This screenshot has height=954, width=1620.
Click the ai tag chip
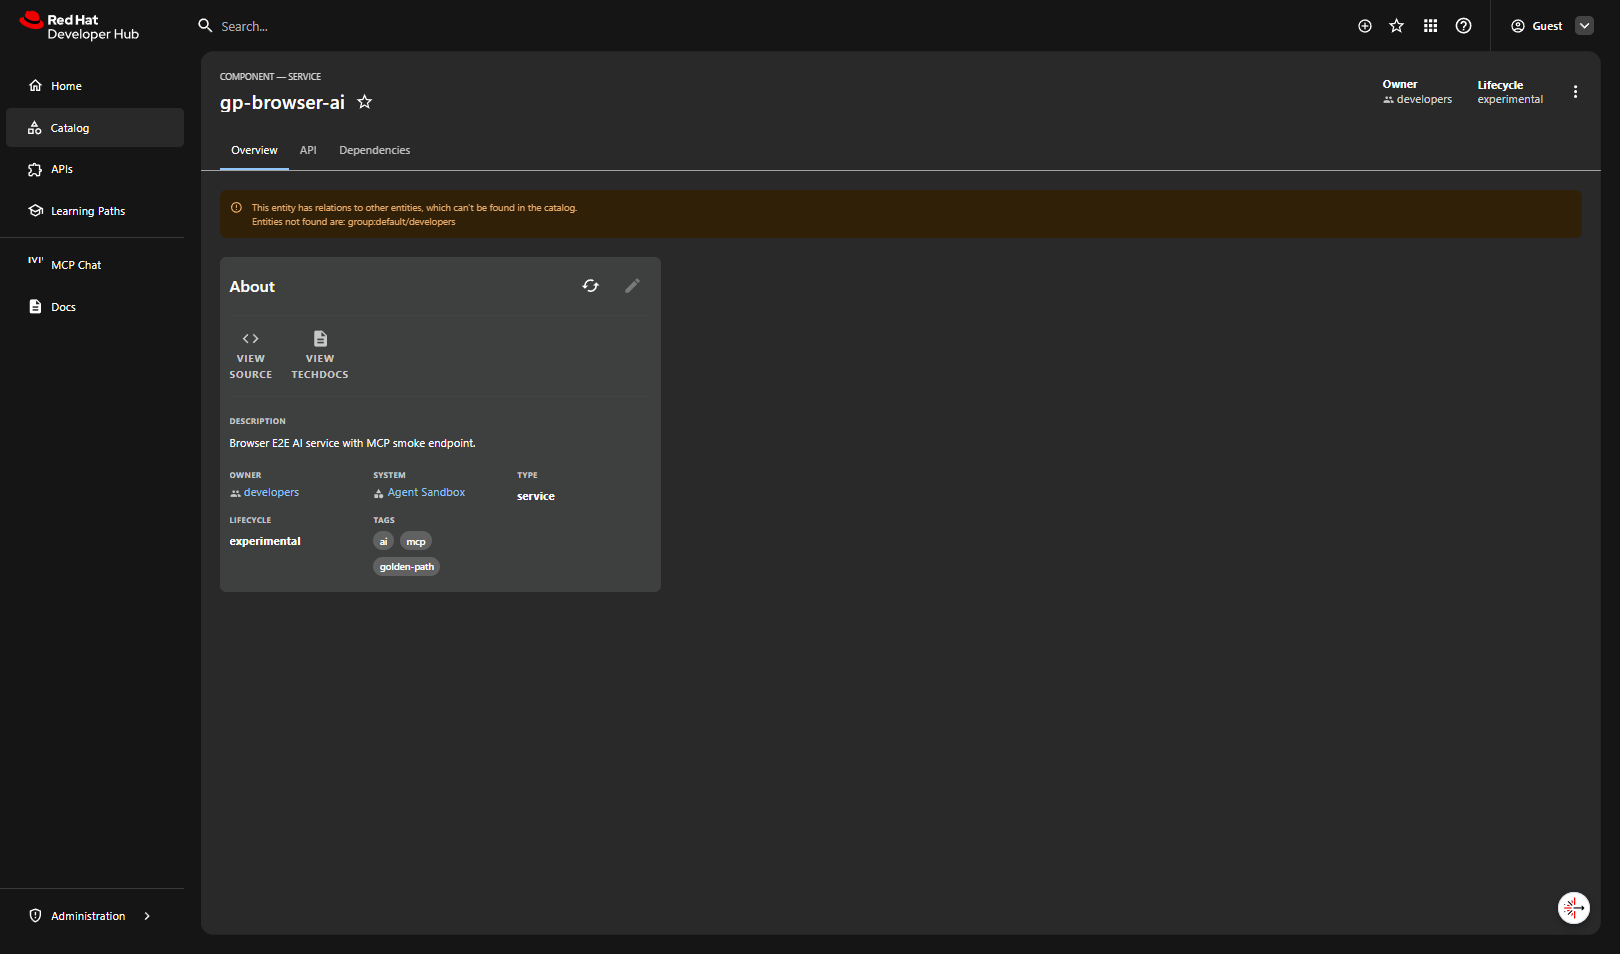[383, 542]
